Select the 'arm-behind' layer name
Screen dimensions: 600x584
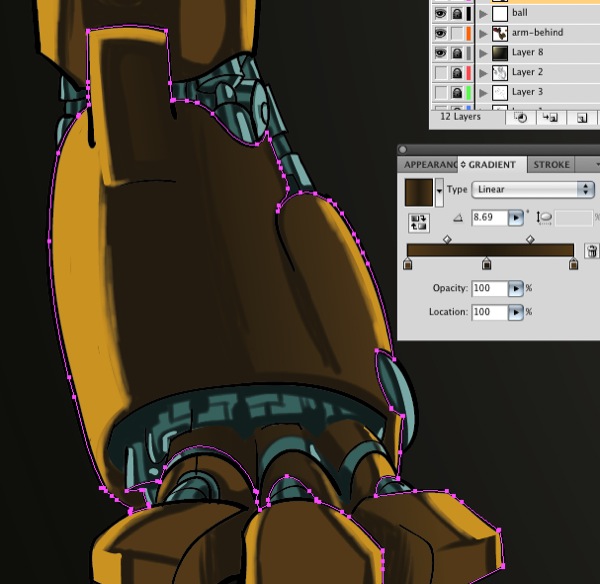pos(537,33)
